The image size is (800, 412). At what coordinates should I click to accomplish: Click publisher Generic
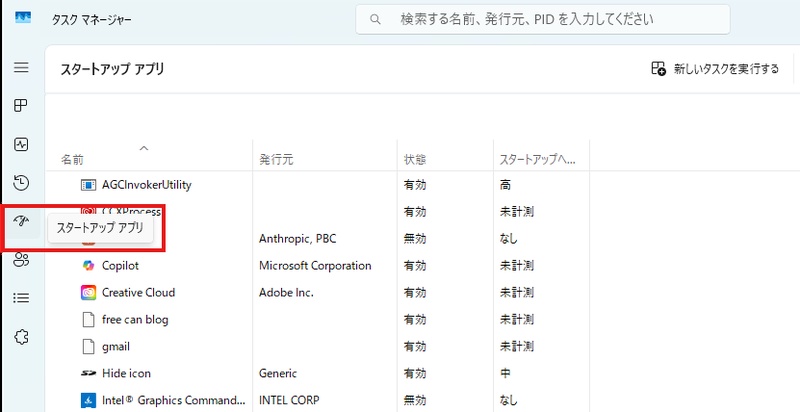point(278,374)
